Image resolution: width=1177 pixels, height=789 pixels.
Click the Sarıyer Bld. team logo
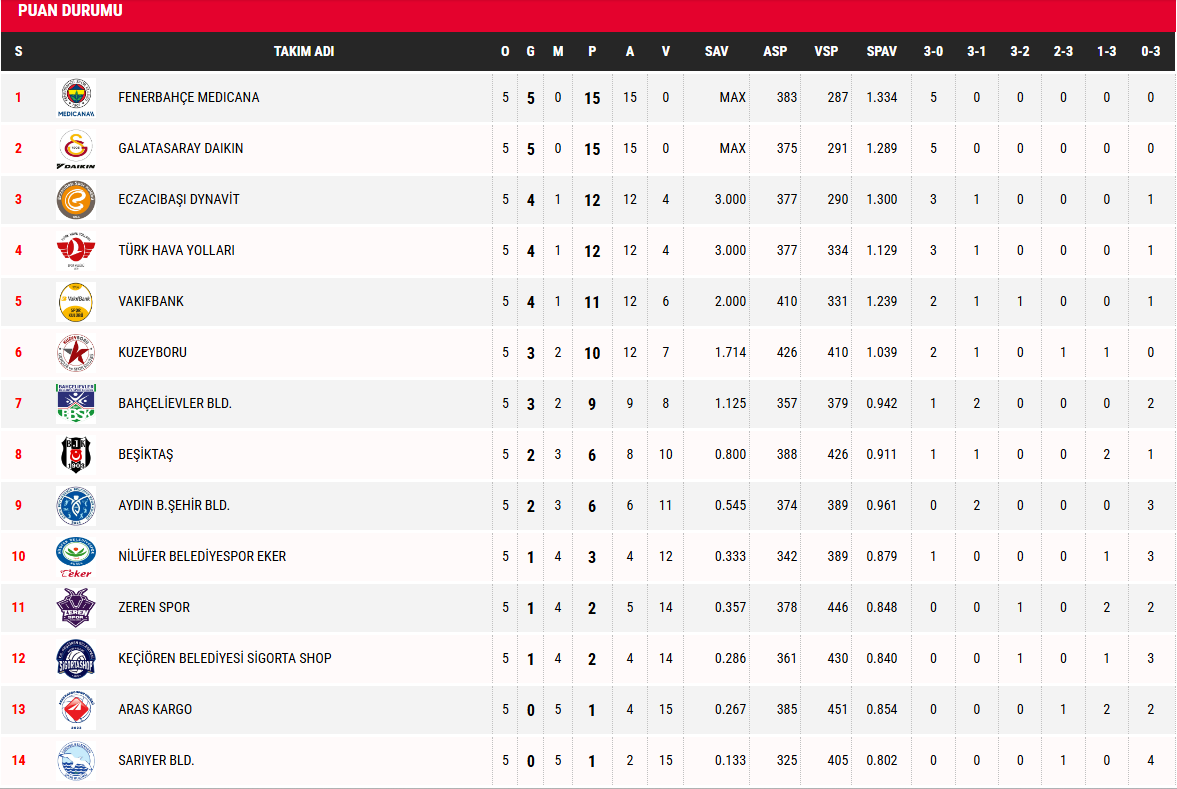point(76,761)
